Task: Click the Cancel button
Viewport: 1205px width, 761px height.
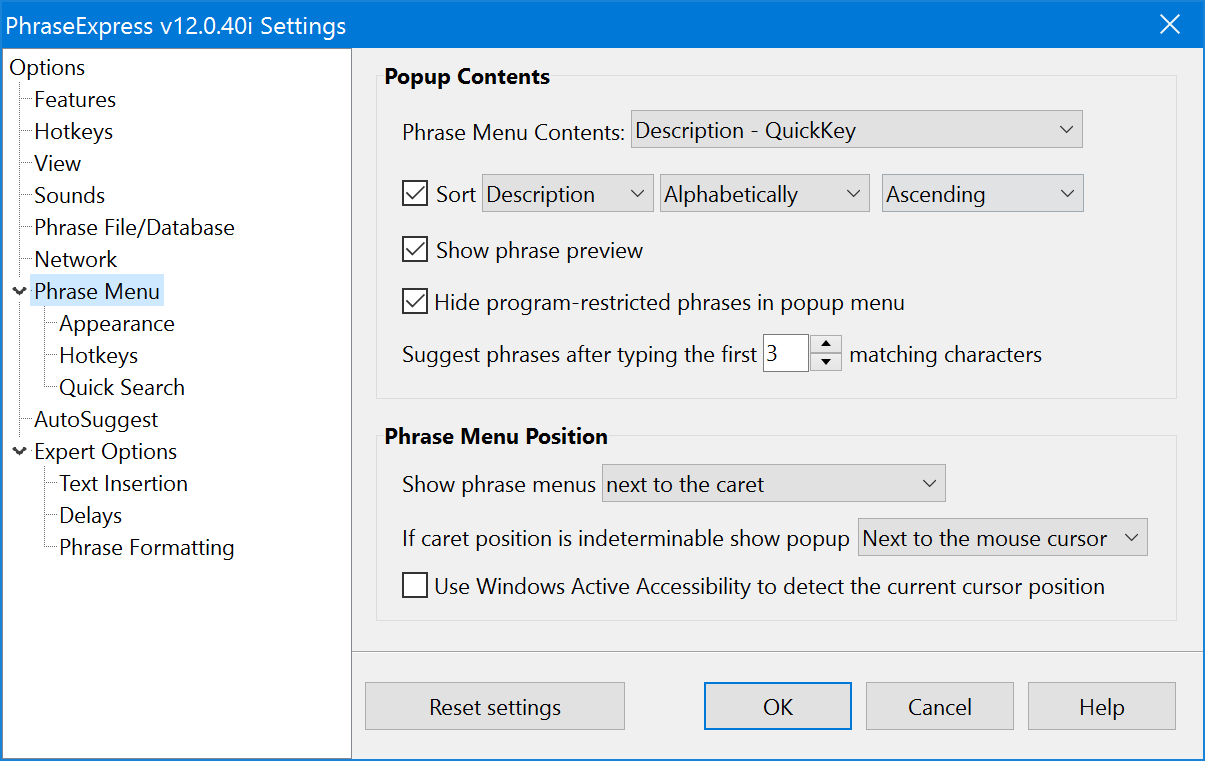Action: (940, 707)
